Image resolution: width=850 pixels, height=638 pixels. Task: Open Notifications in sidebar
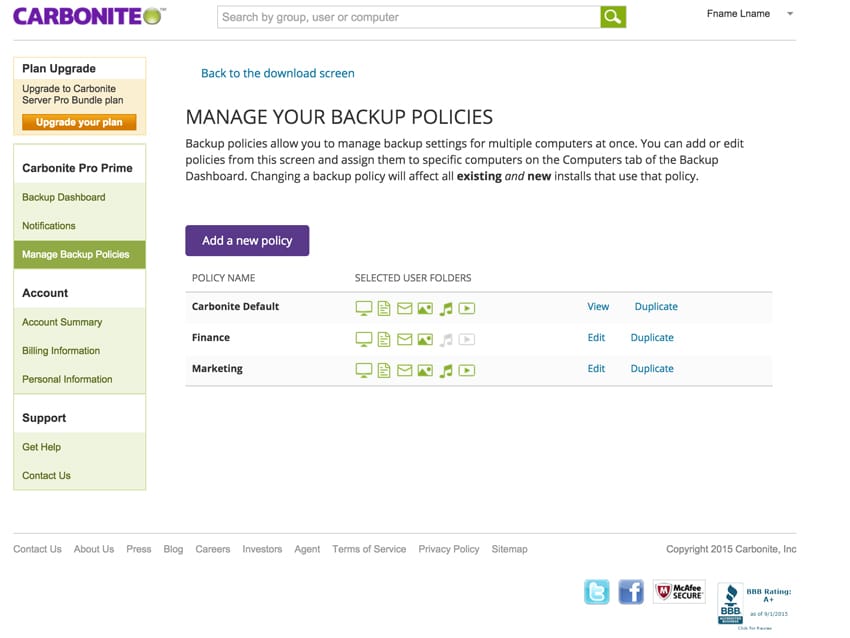coord(49,225)
